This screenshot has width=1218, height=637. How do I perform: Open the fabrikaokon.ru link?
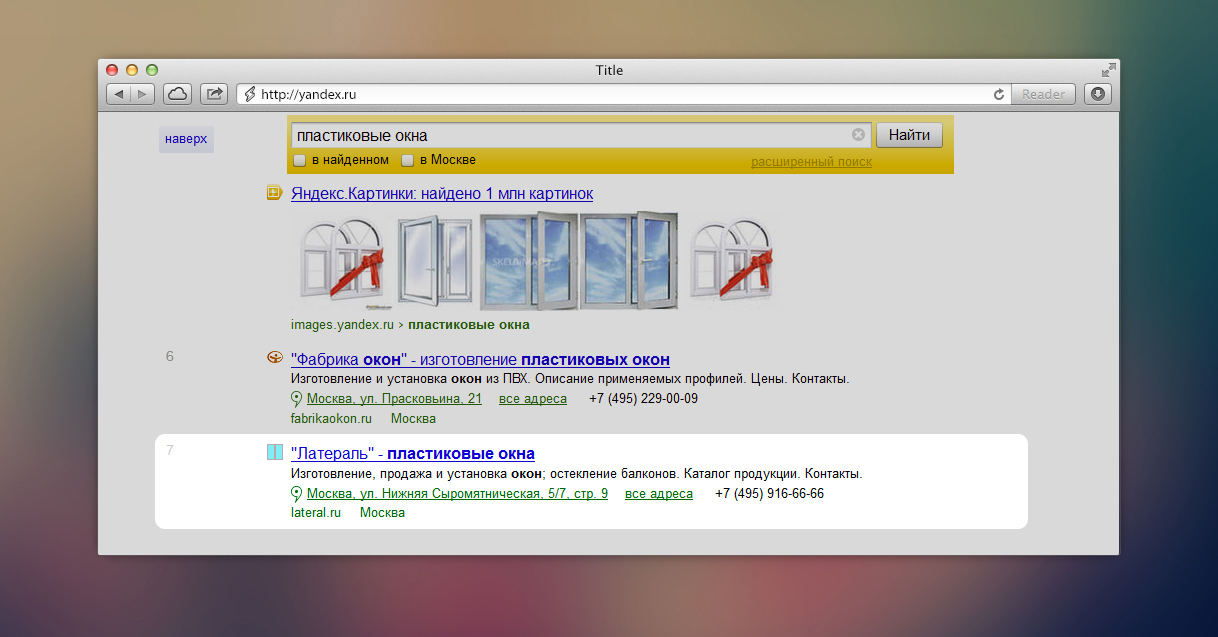pyautogui.click(x=331, y=418)
